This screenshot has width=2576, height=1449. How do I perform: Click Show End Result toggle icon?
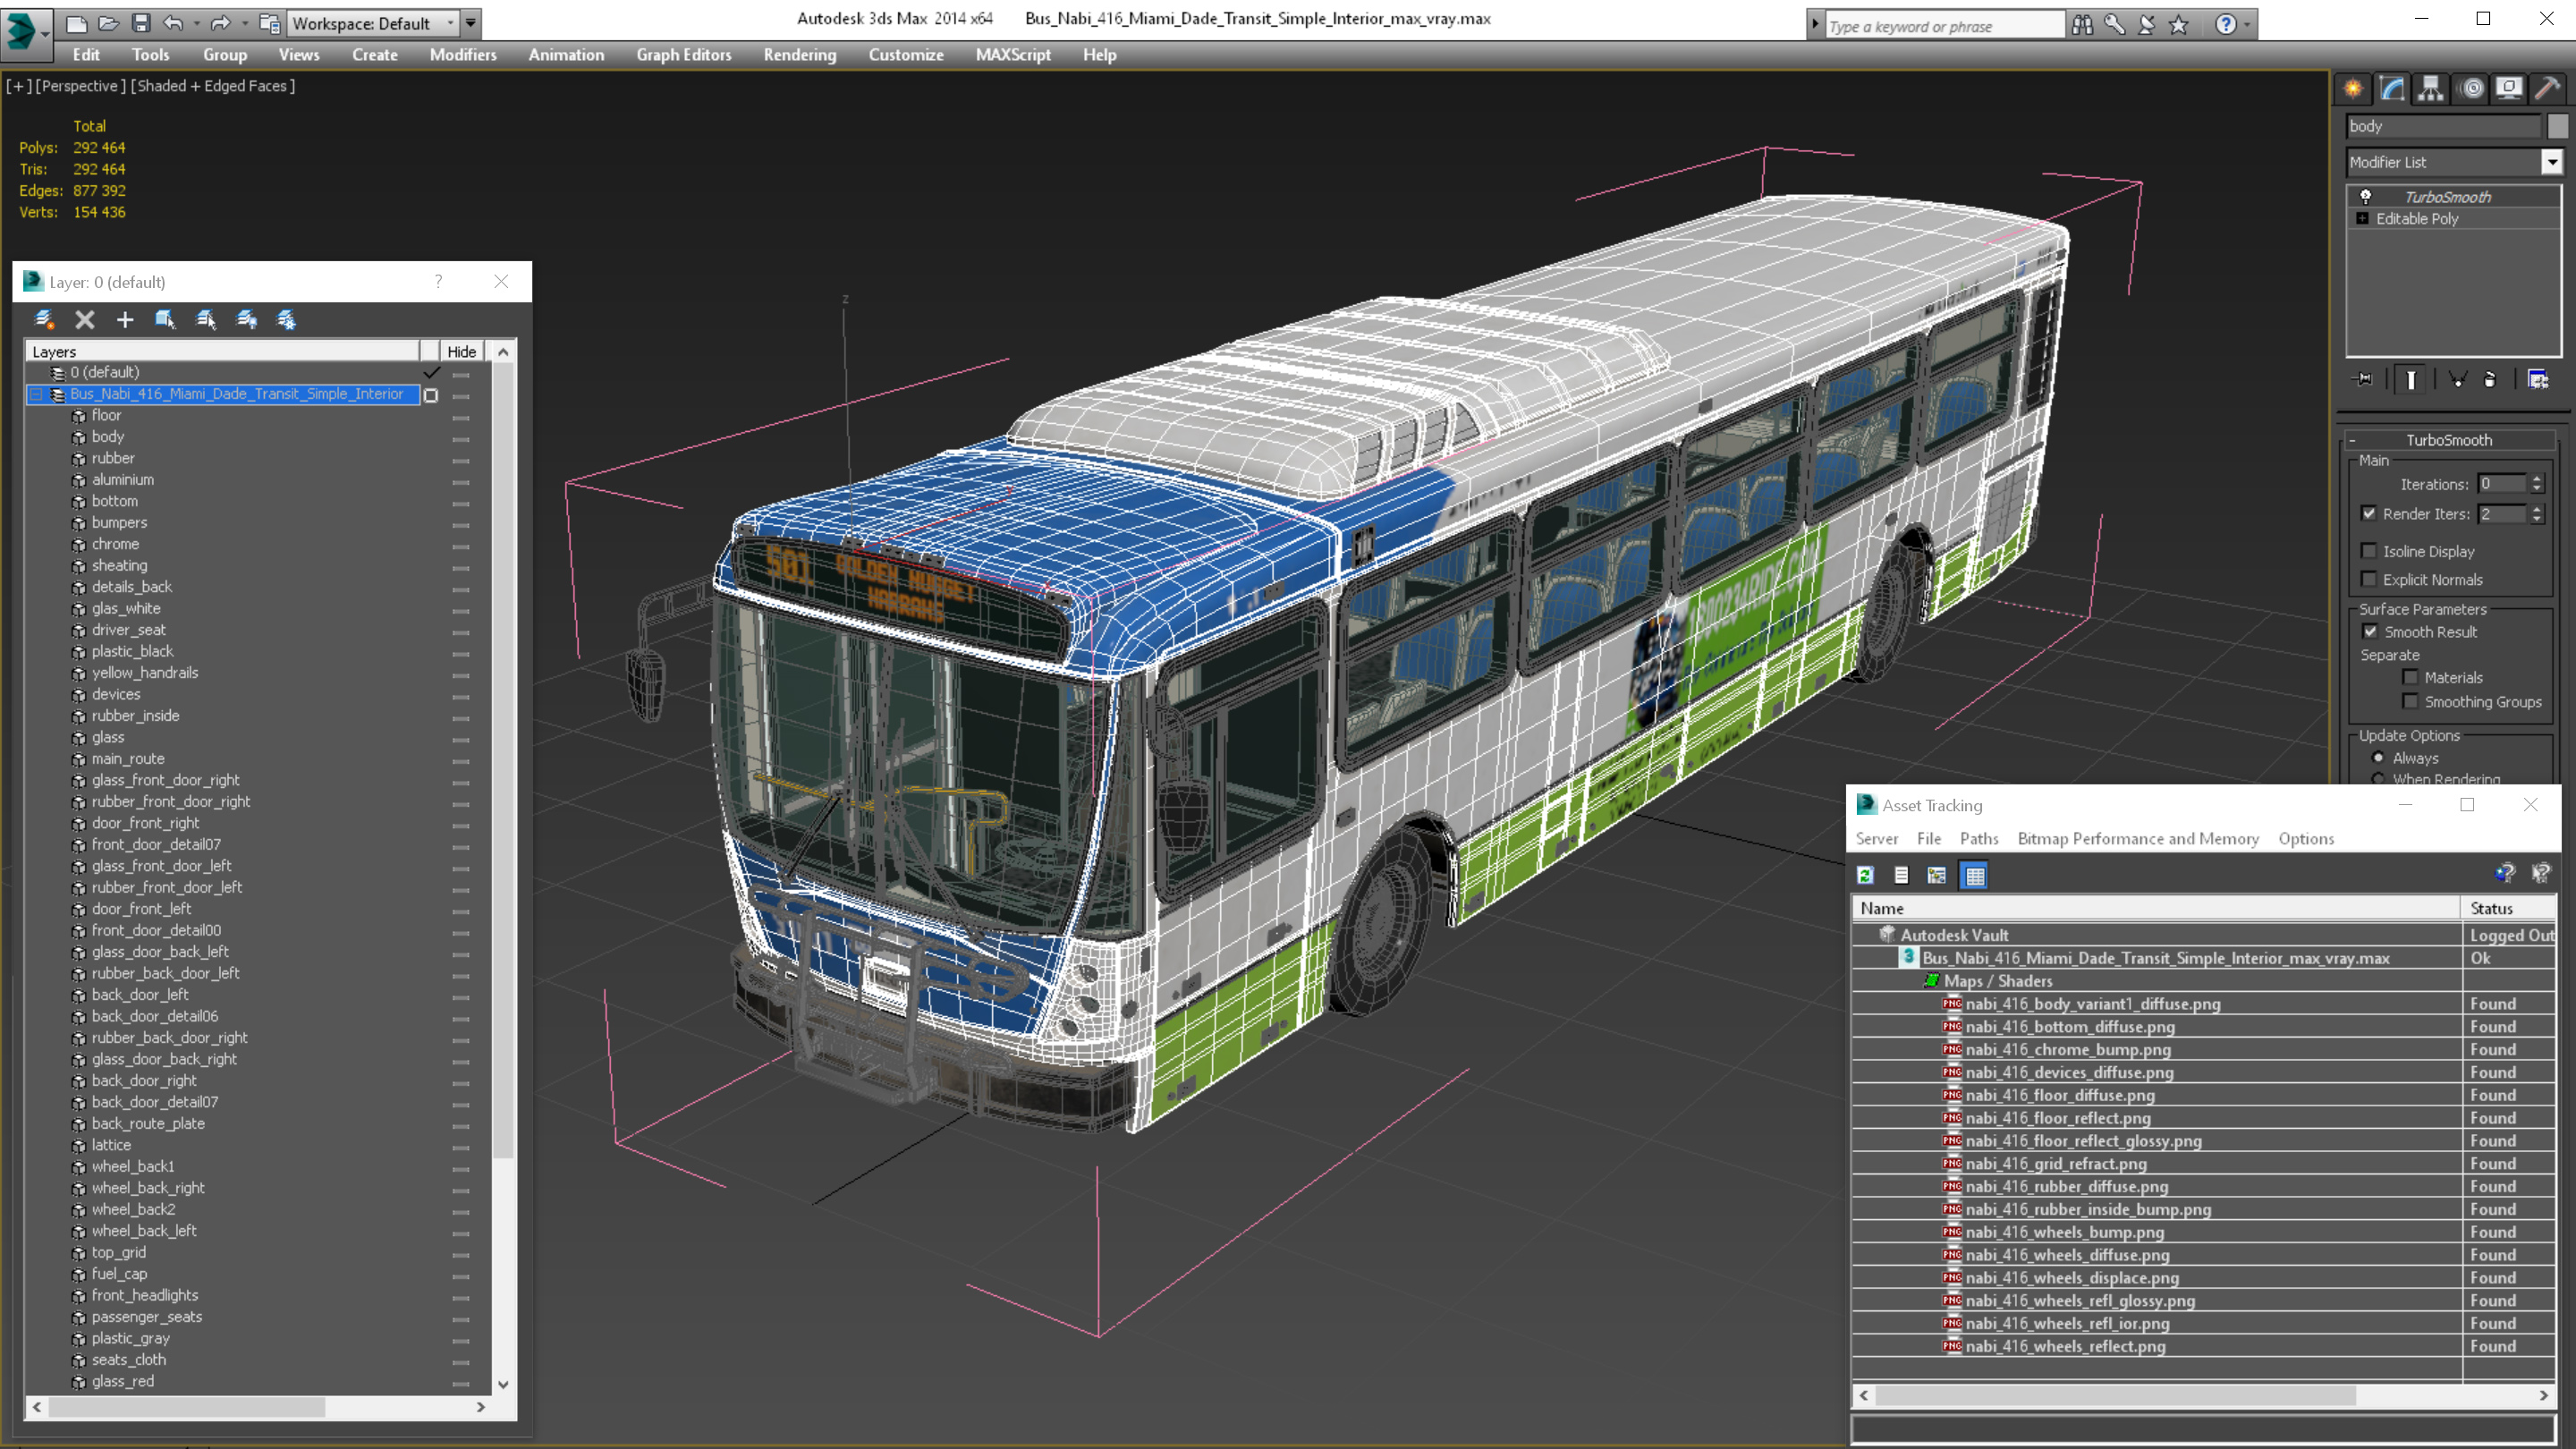point(2411,380)
